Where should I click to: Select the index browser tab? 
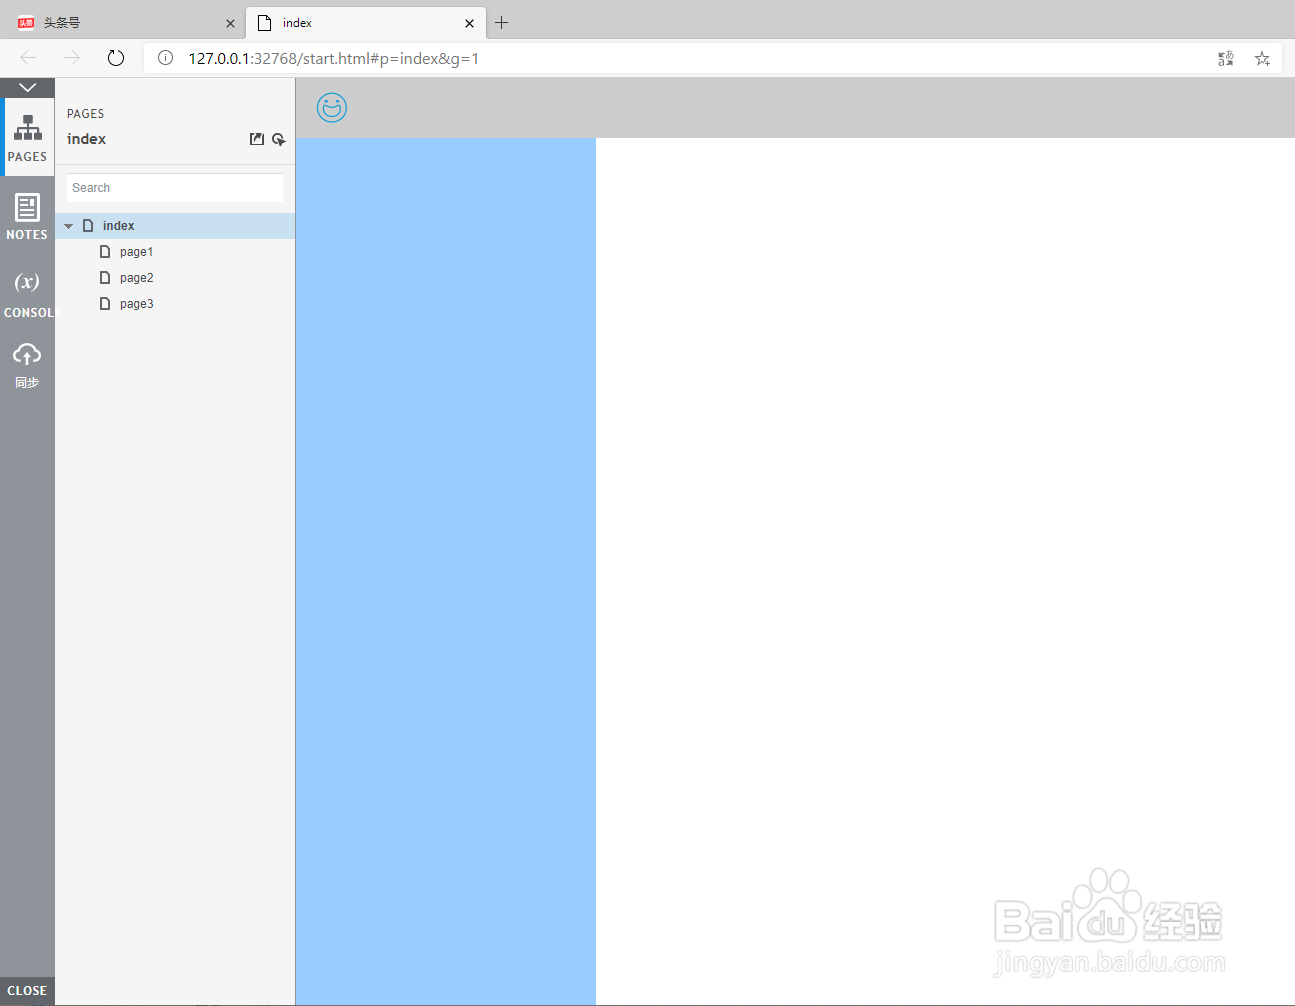tap(365, 22)
